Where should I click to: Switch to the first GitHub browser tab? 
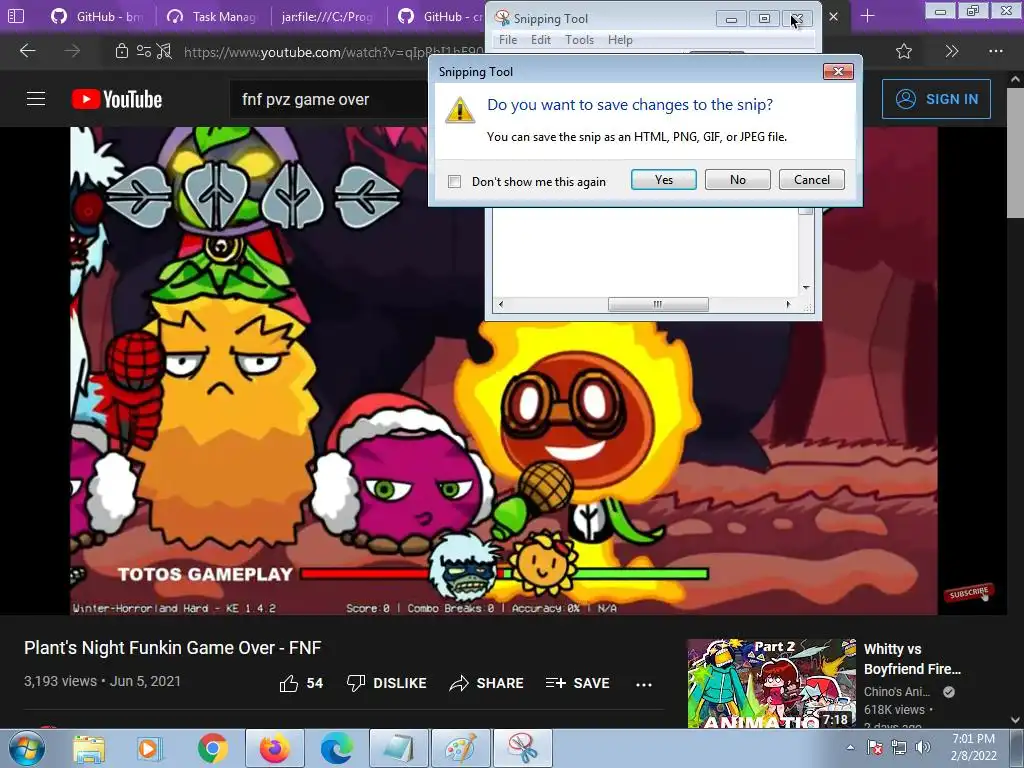[97, 16]
